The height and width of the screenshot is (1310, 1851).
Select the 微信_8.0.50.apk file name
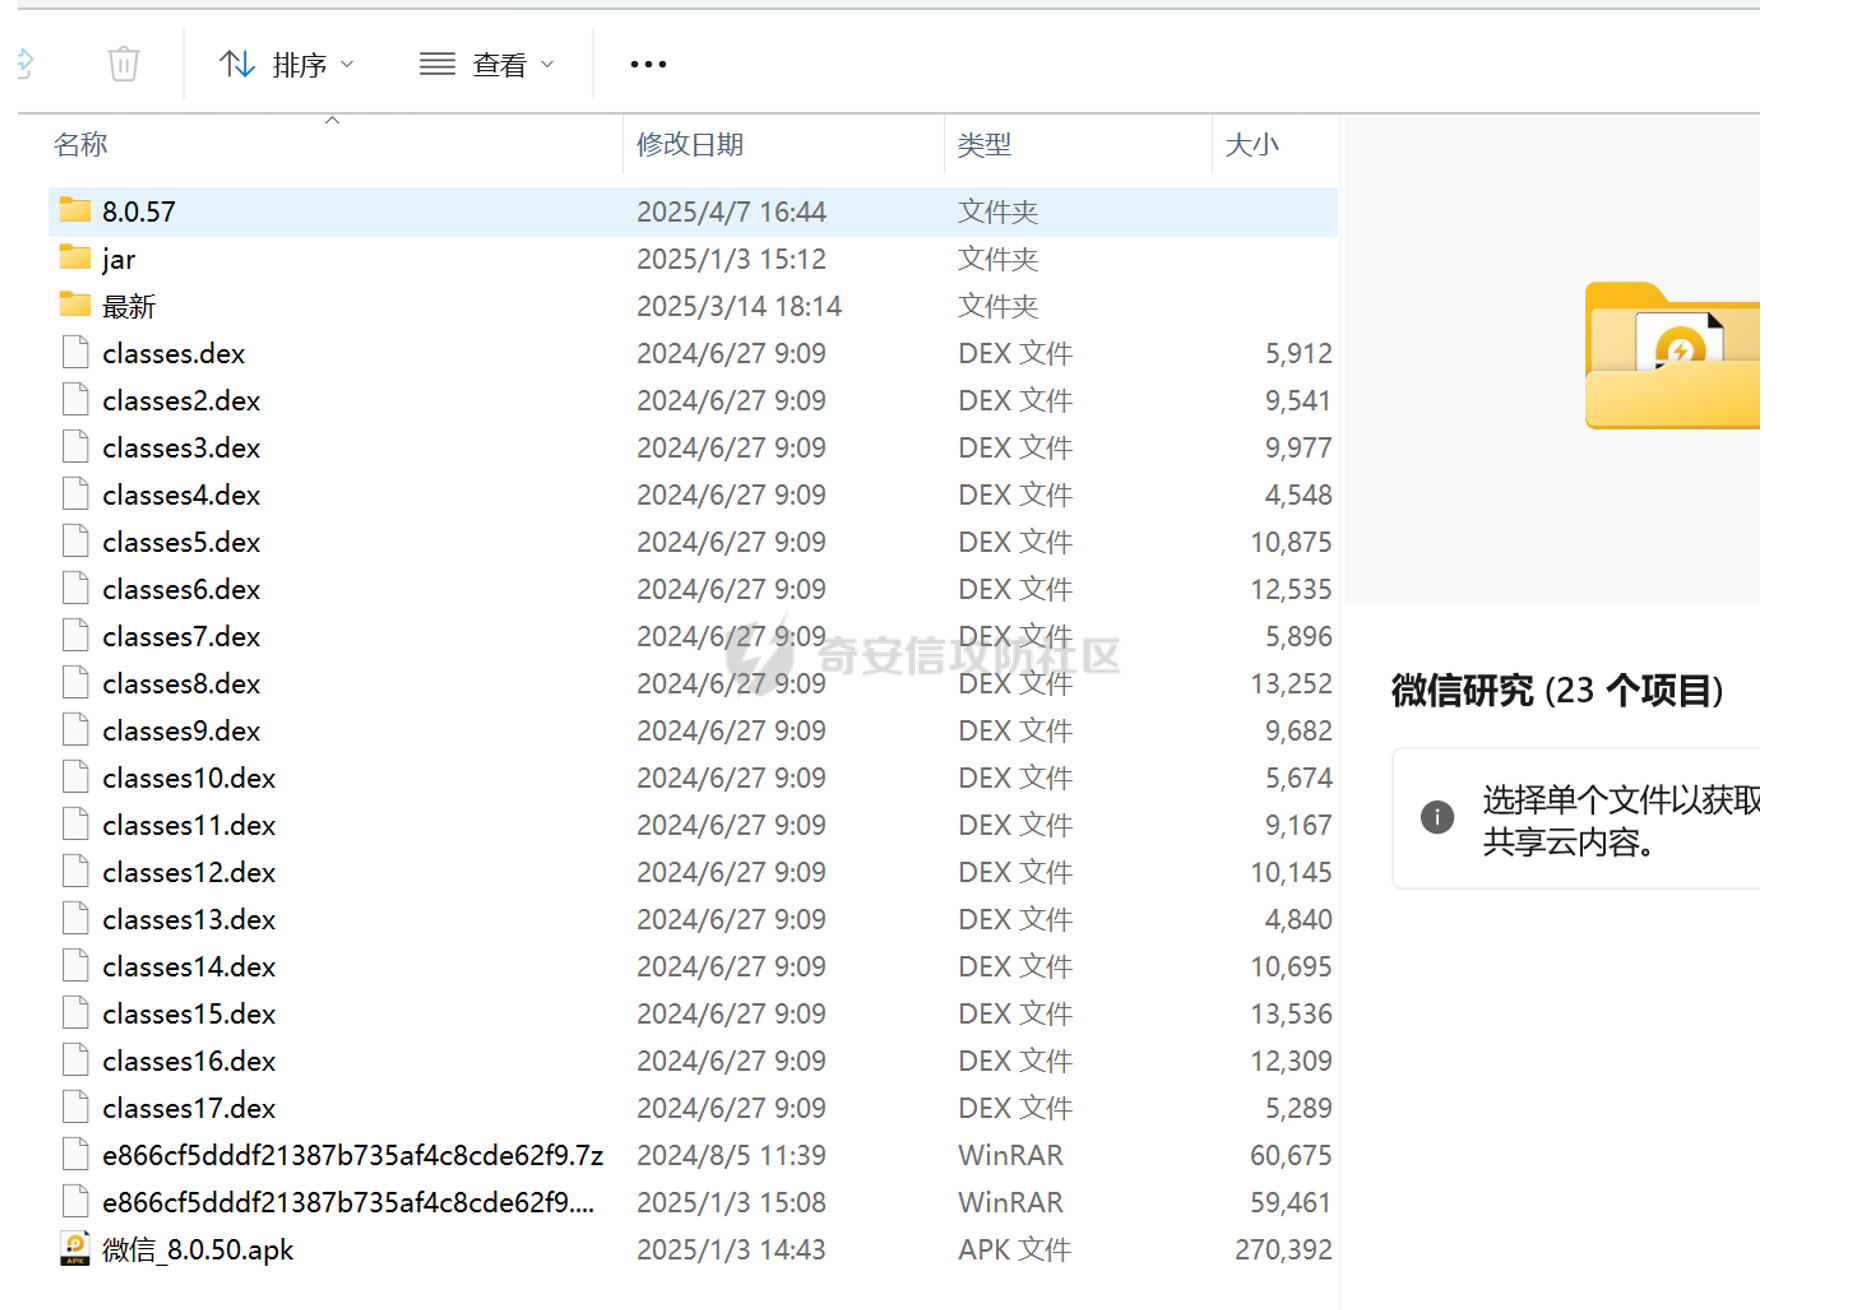198,1249
